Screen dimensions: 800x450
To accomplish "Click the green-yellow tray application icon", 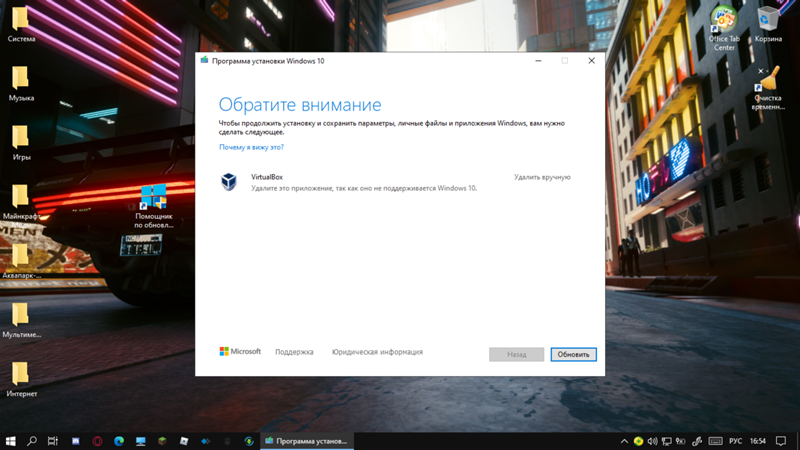I will [x=638, y=441].
